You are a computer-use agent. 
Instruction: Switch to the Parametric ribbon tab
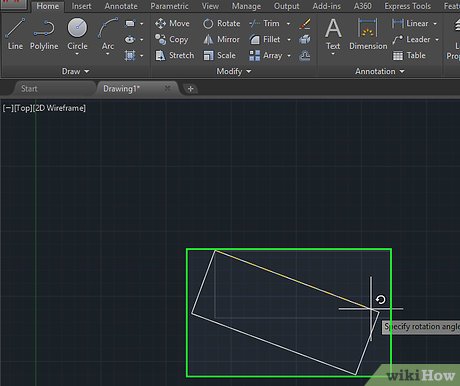[169, 6]
